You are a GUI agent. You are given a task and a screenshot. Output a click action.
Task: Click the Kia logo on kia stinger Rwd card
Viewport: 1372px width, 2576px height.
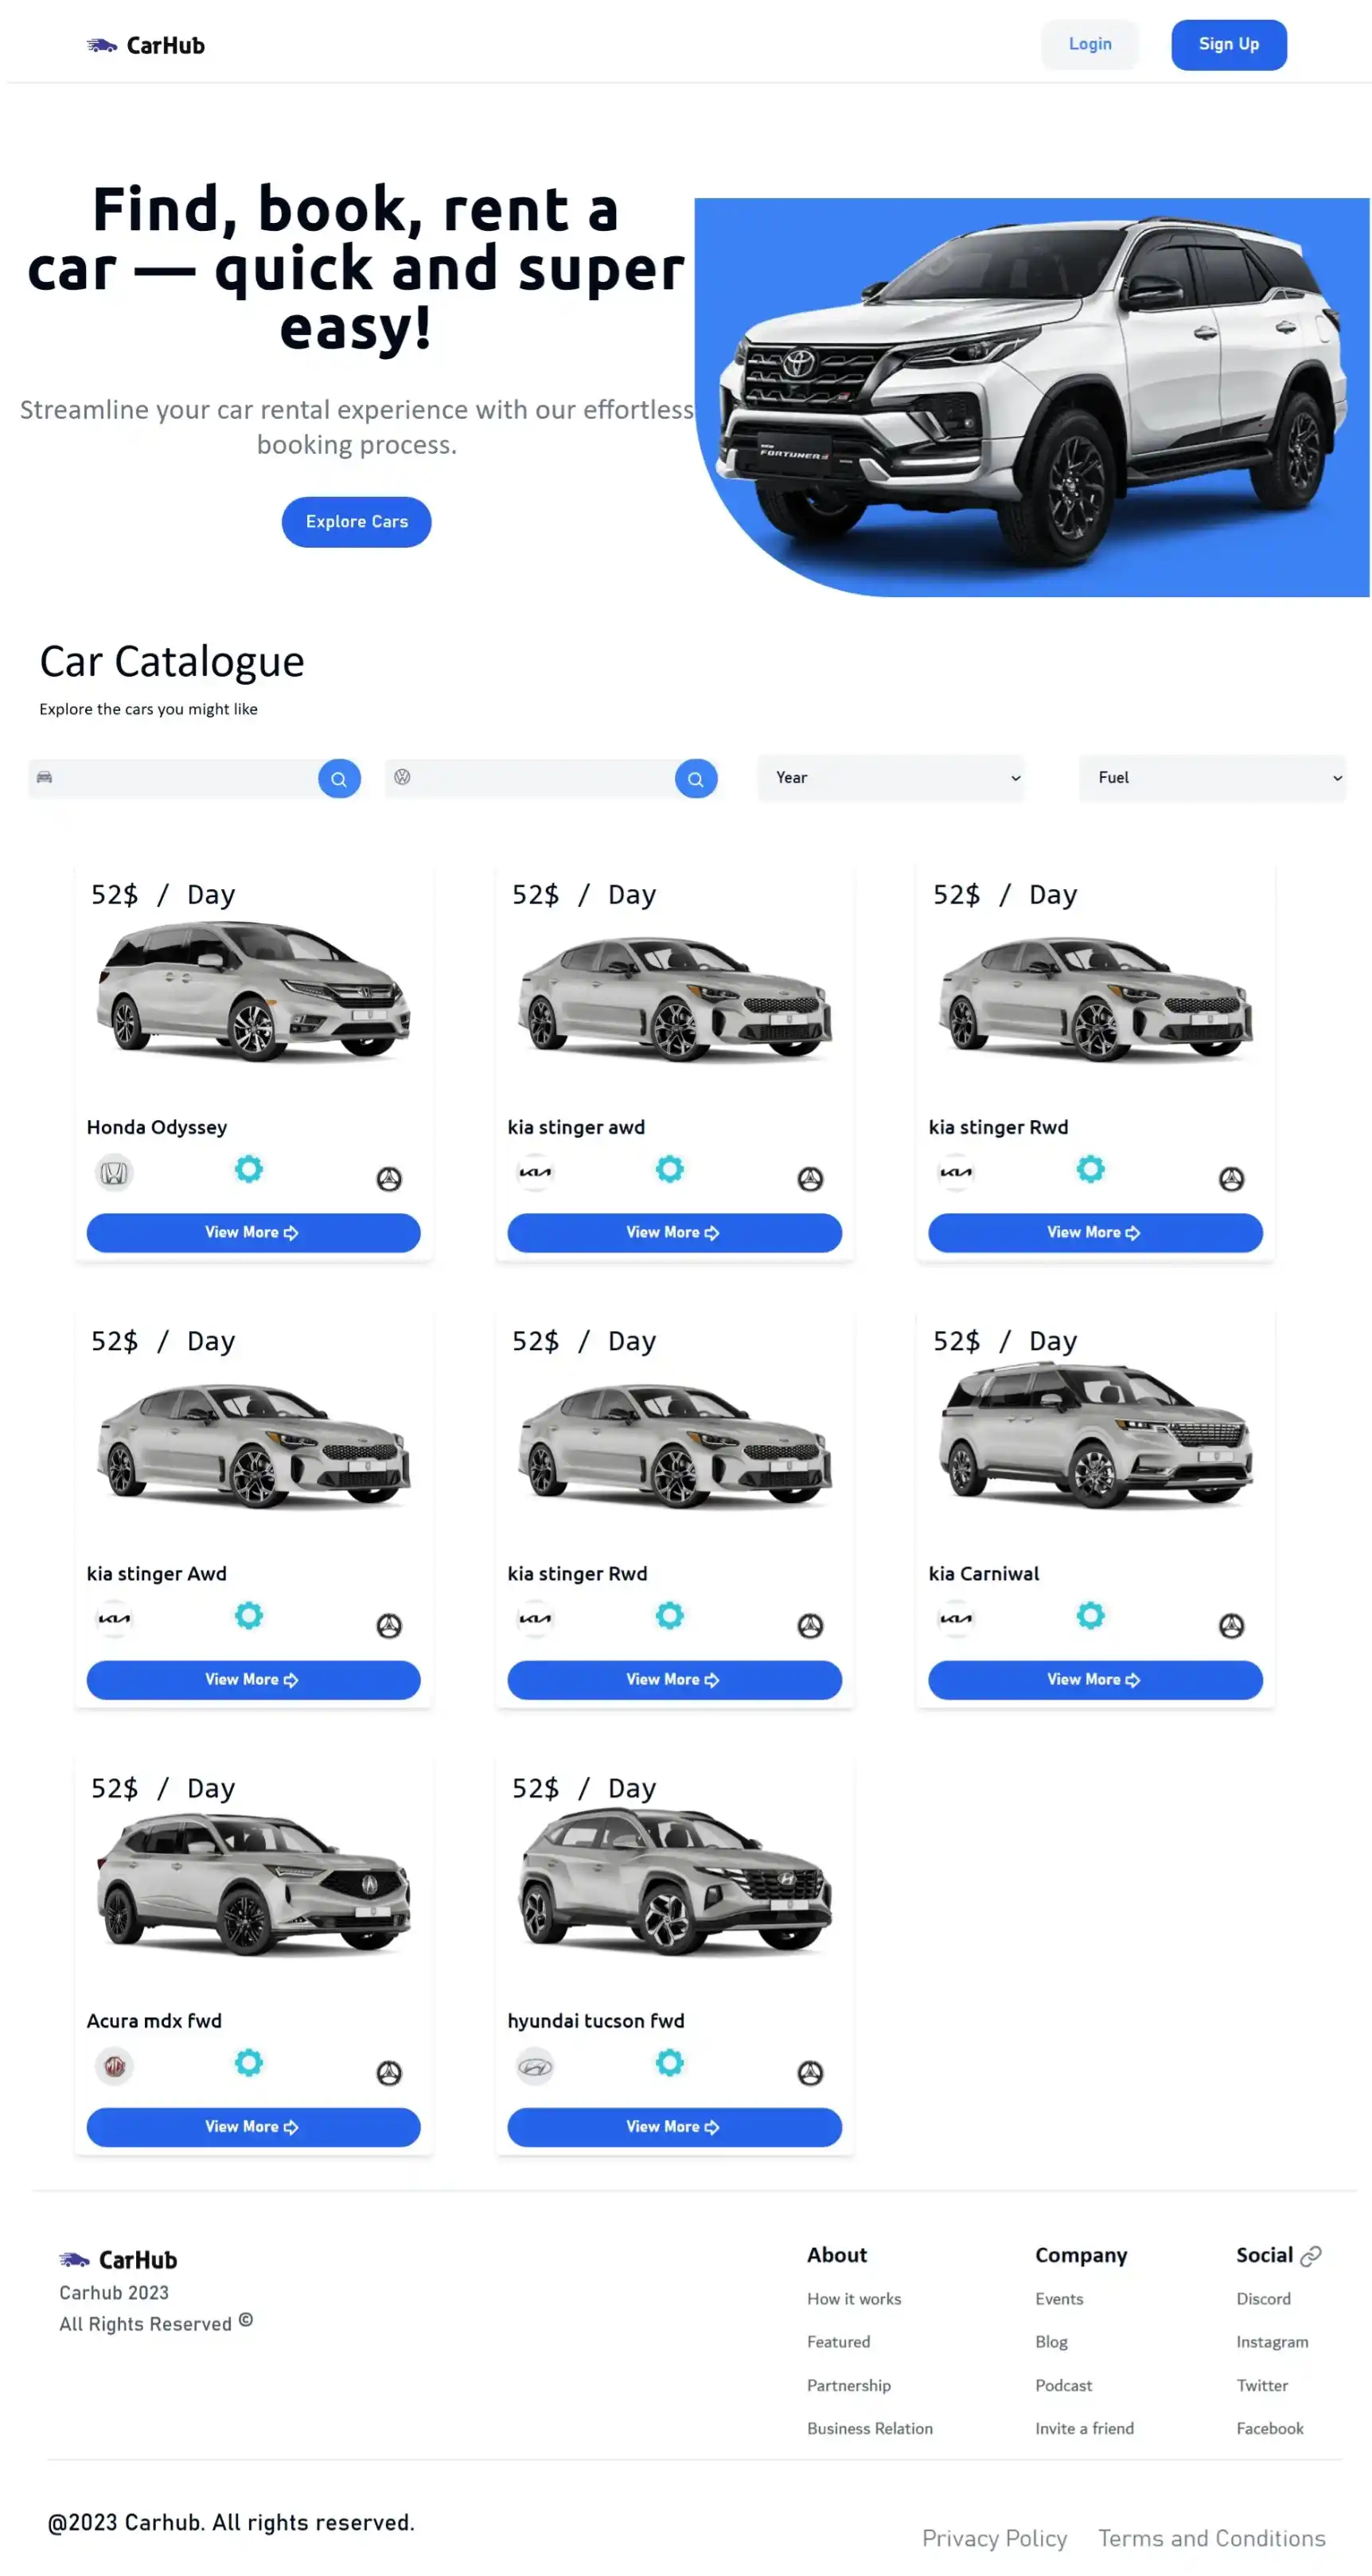pyautogui.click(x=956, y=1172)
